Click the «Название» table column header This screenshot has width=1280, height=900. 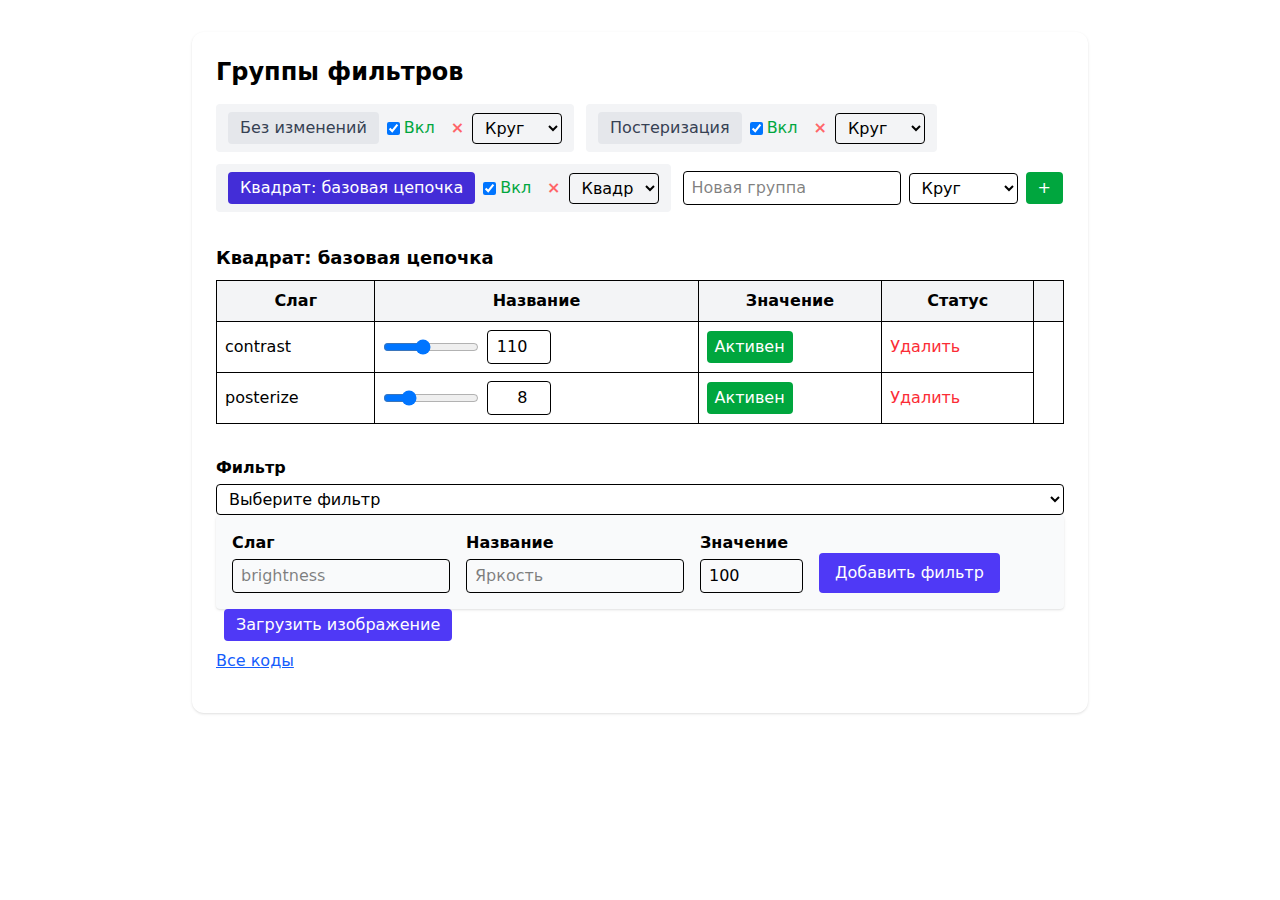point(537,301)
